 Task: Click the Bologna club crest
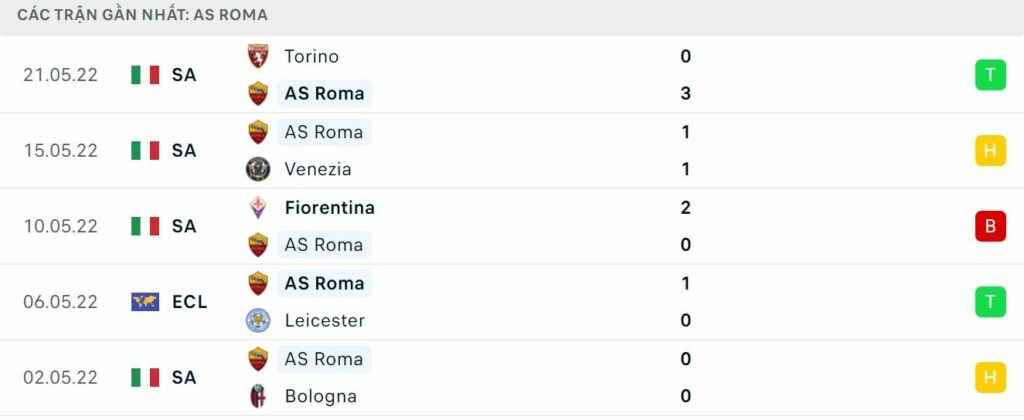258,396
